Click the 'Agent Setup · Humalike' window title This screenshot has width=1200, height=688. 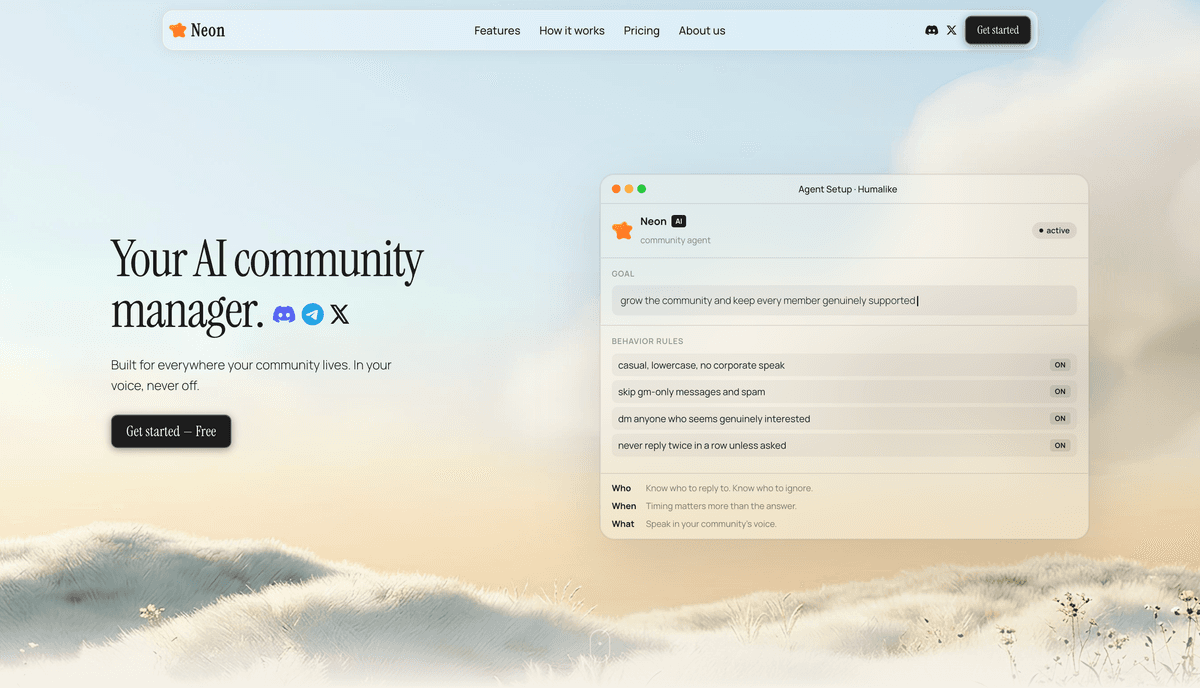(x=848, y=189)
